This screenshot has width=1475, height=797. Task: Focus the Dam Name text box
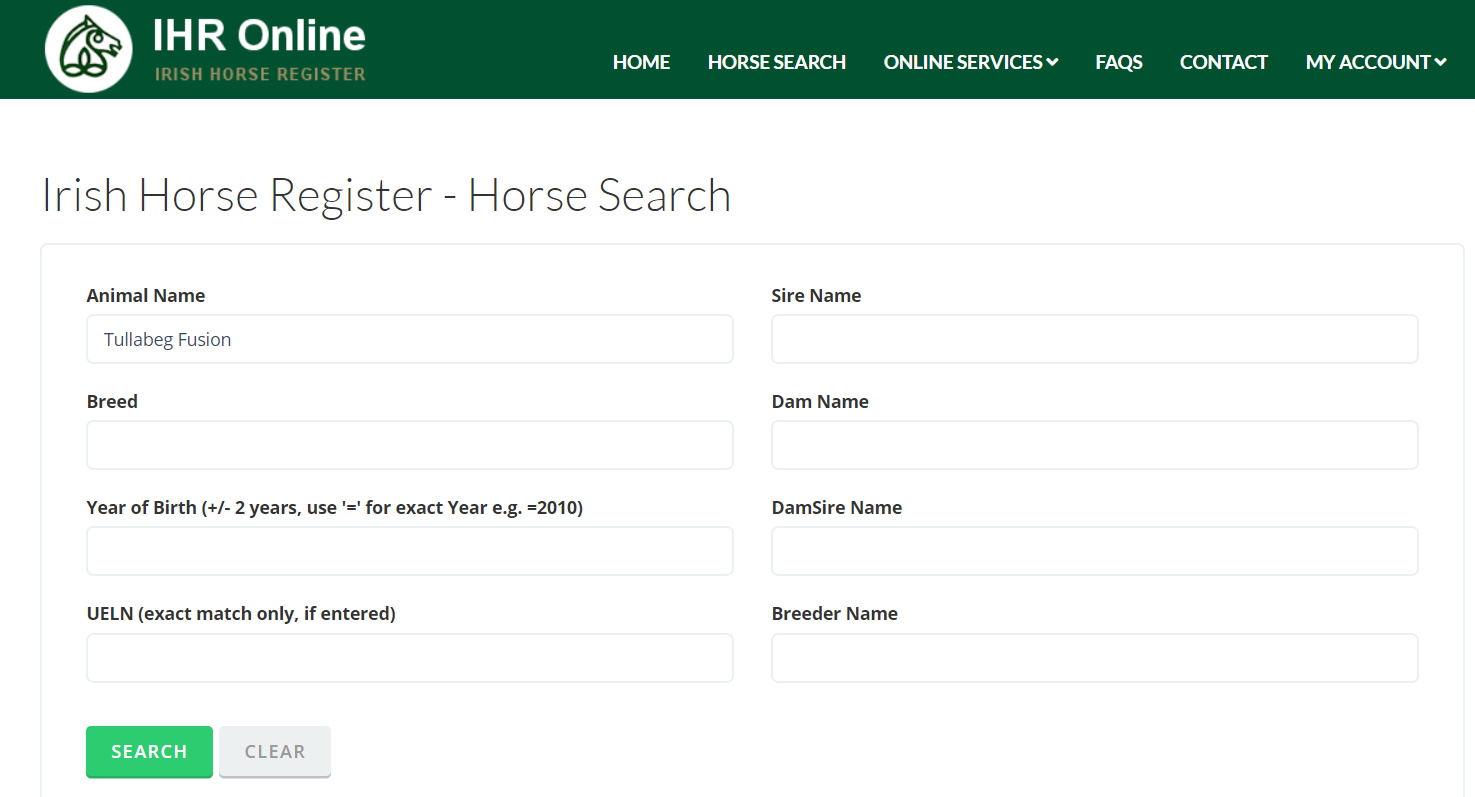(x=1094, y=445)
